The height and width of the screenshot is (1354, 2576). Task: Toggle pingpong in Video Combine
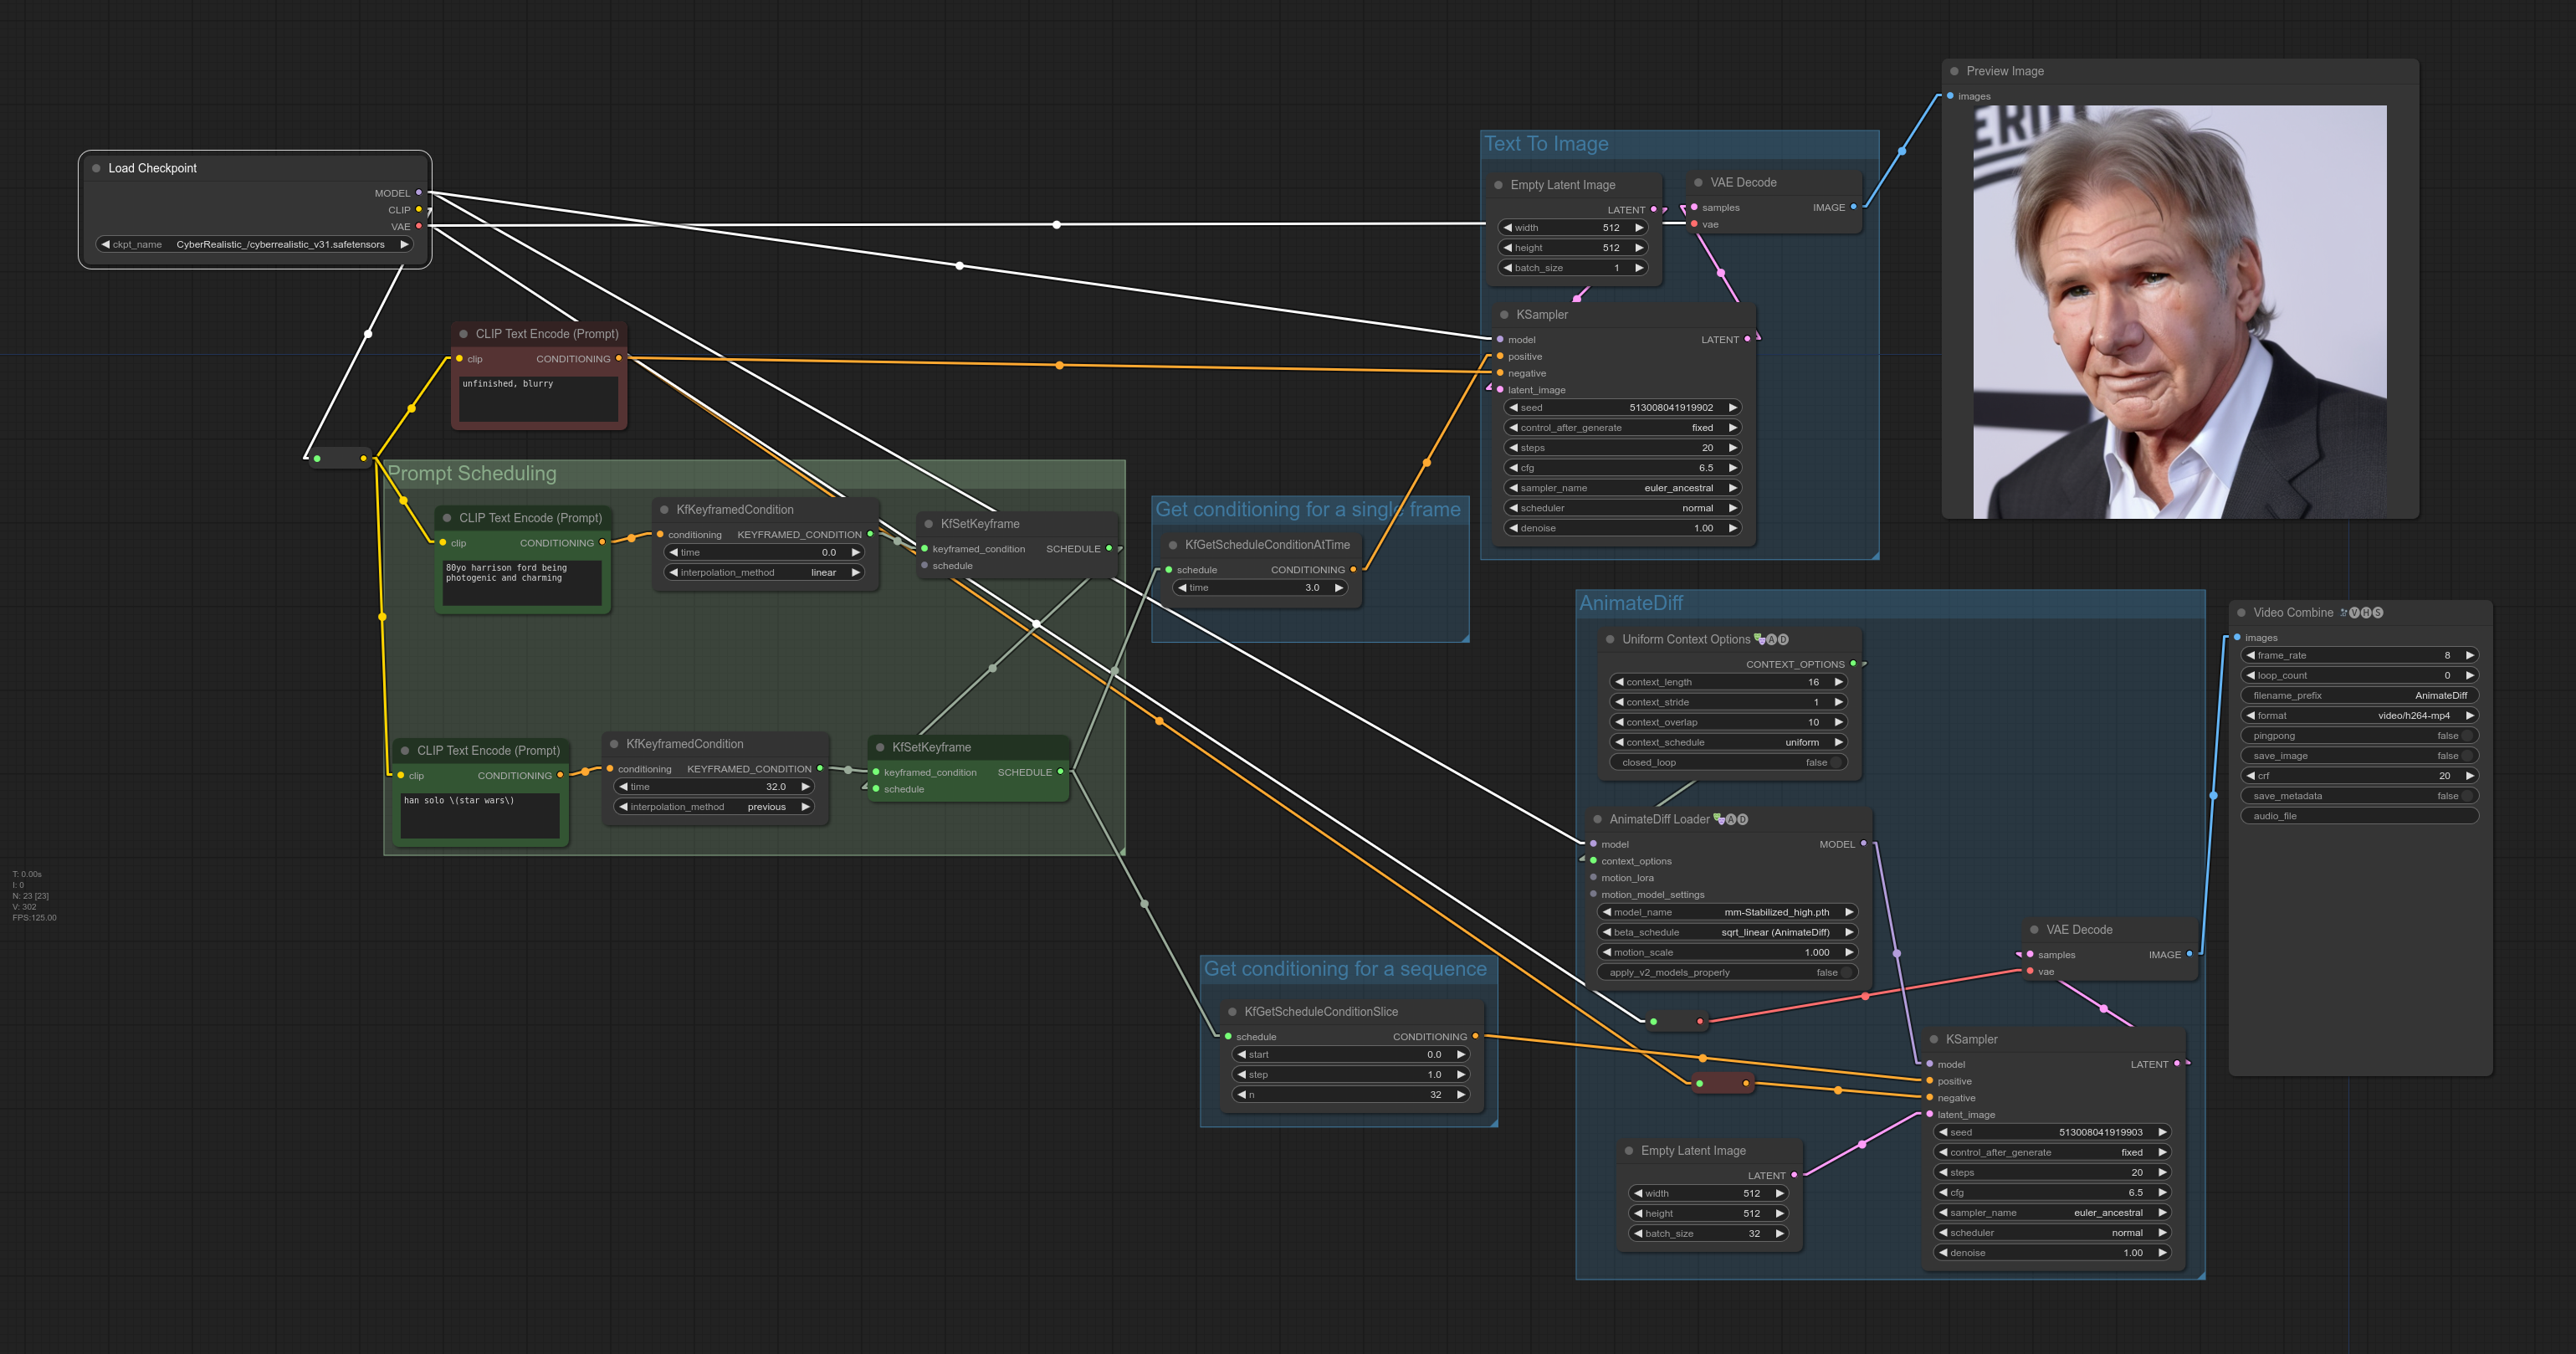pyautogui.click(x=2466, y=736)
